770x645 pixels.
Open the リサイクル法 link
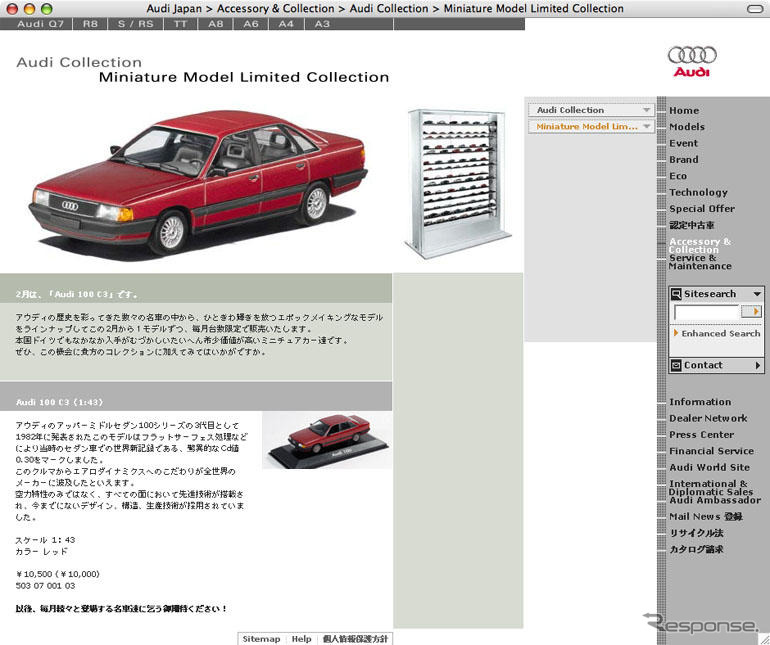click(x=696, y=533)
